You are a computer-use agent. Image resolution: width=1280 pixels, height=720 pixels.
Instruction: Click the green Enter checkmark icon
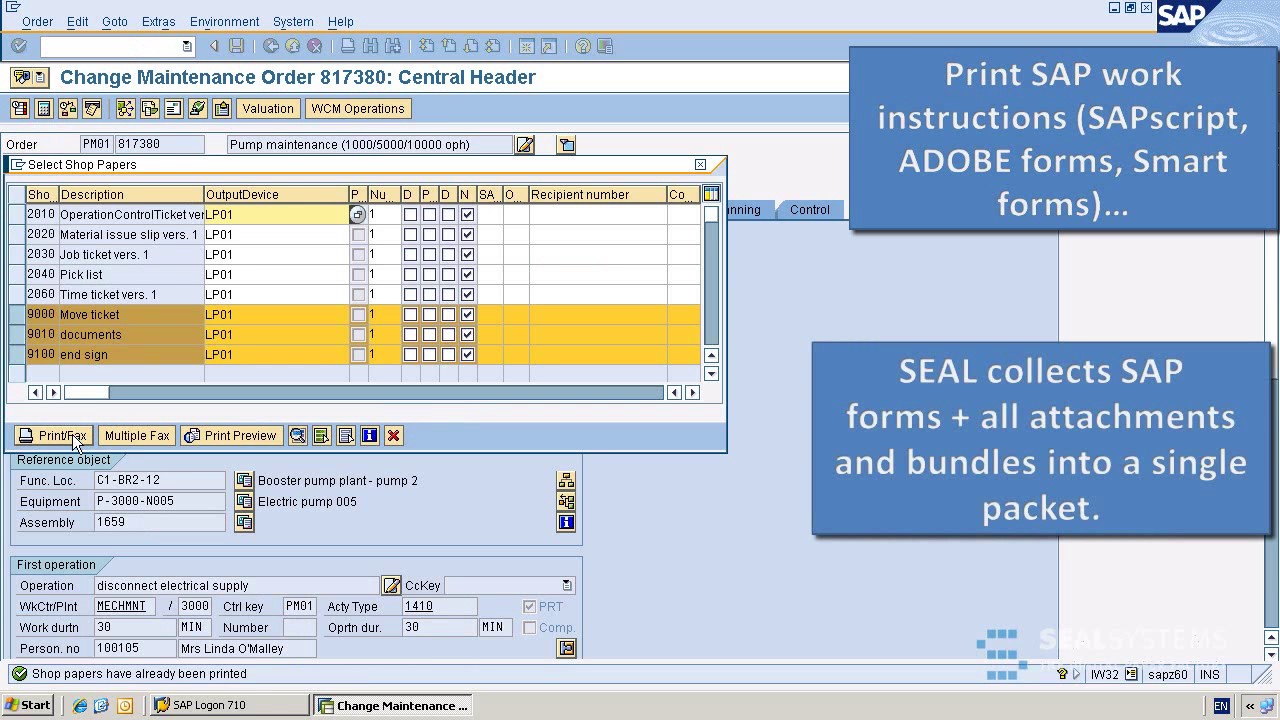pos(19,46)
